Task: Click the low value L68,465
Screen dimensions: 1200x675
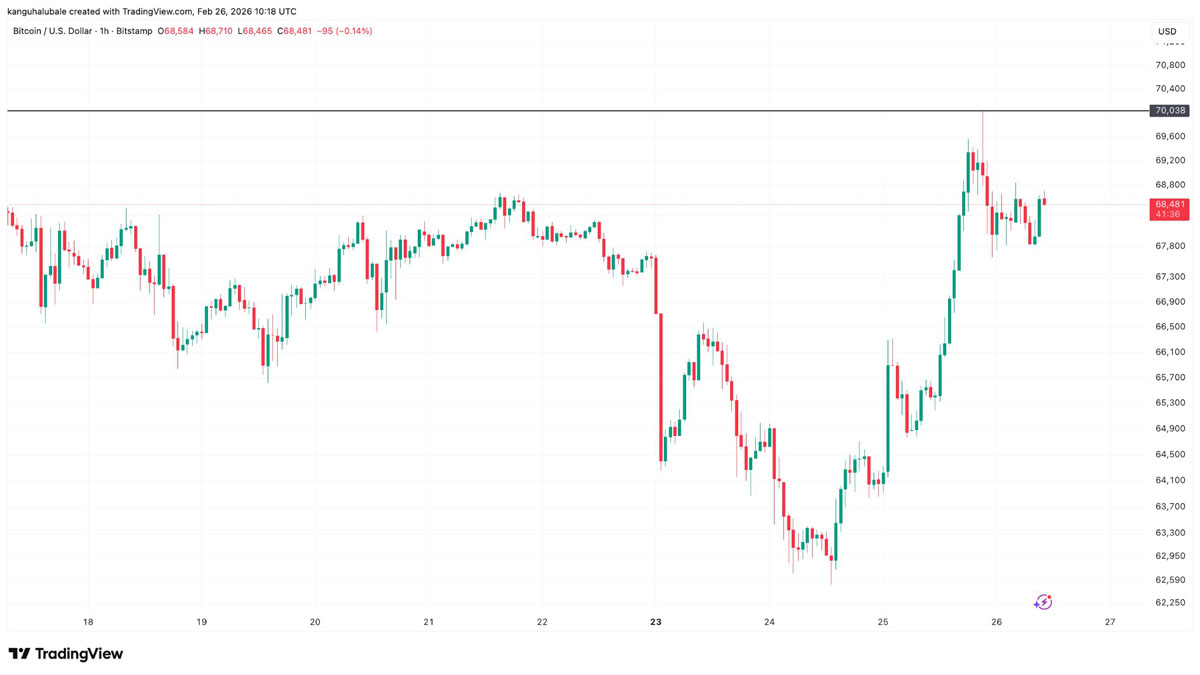Action: 254,31
